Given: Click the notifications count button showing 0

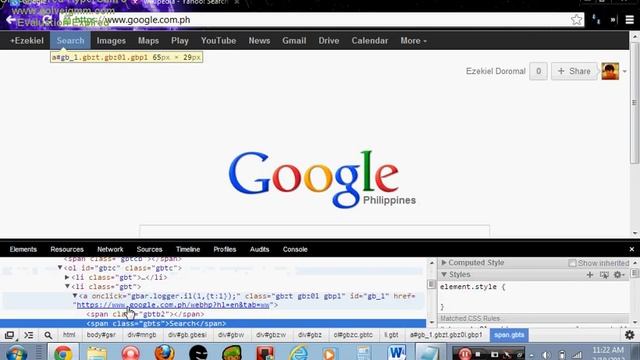Looking at the screenshot, I should pos(538,71).
